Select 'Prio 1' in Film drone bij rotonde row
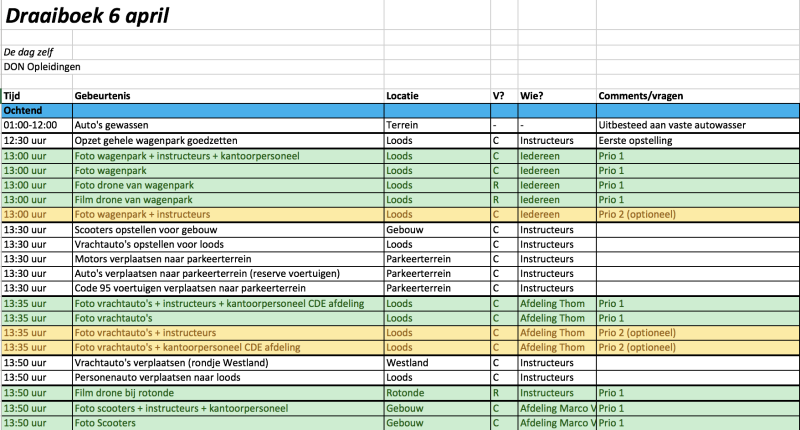Image resolution: width=800 pixels, height=430 pixels. [698, 393]
